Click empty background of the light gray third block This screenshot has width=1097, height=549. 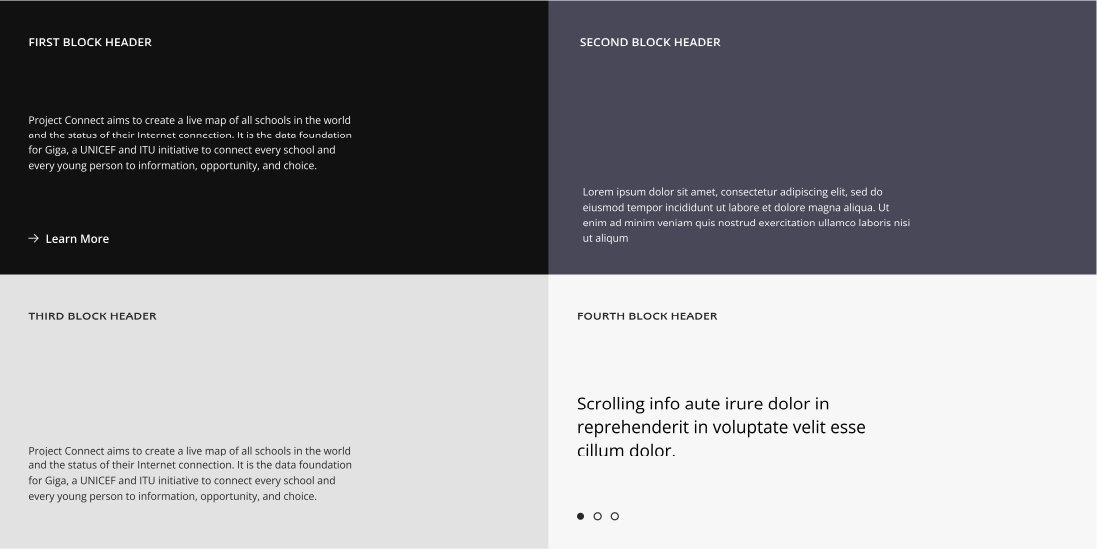point(280,378)
